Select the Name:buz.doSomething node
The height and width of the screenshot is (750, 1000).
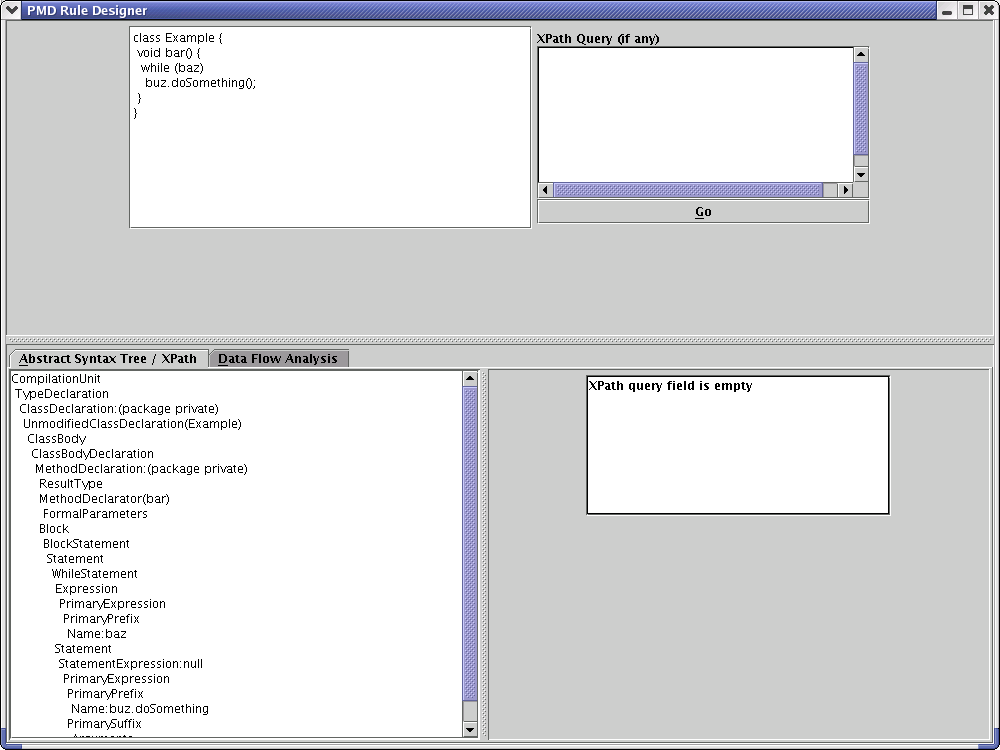tap(140, 709)
